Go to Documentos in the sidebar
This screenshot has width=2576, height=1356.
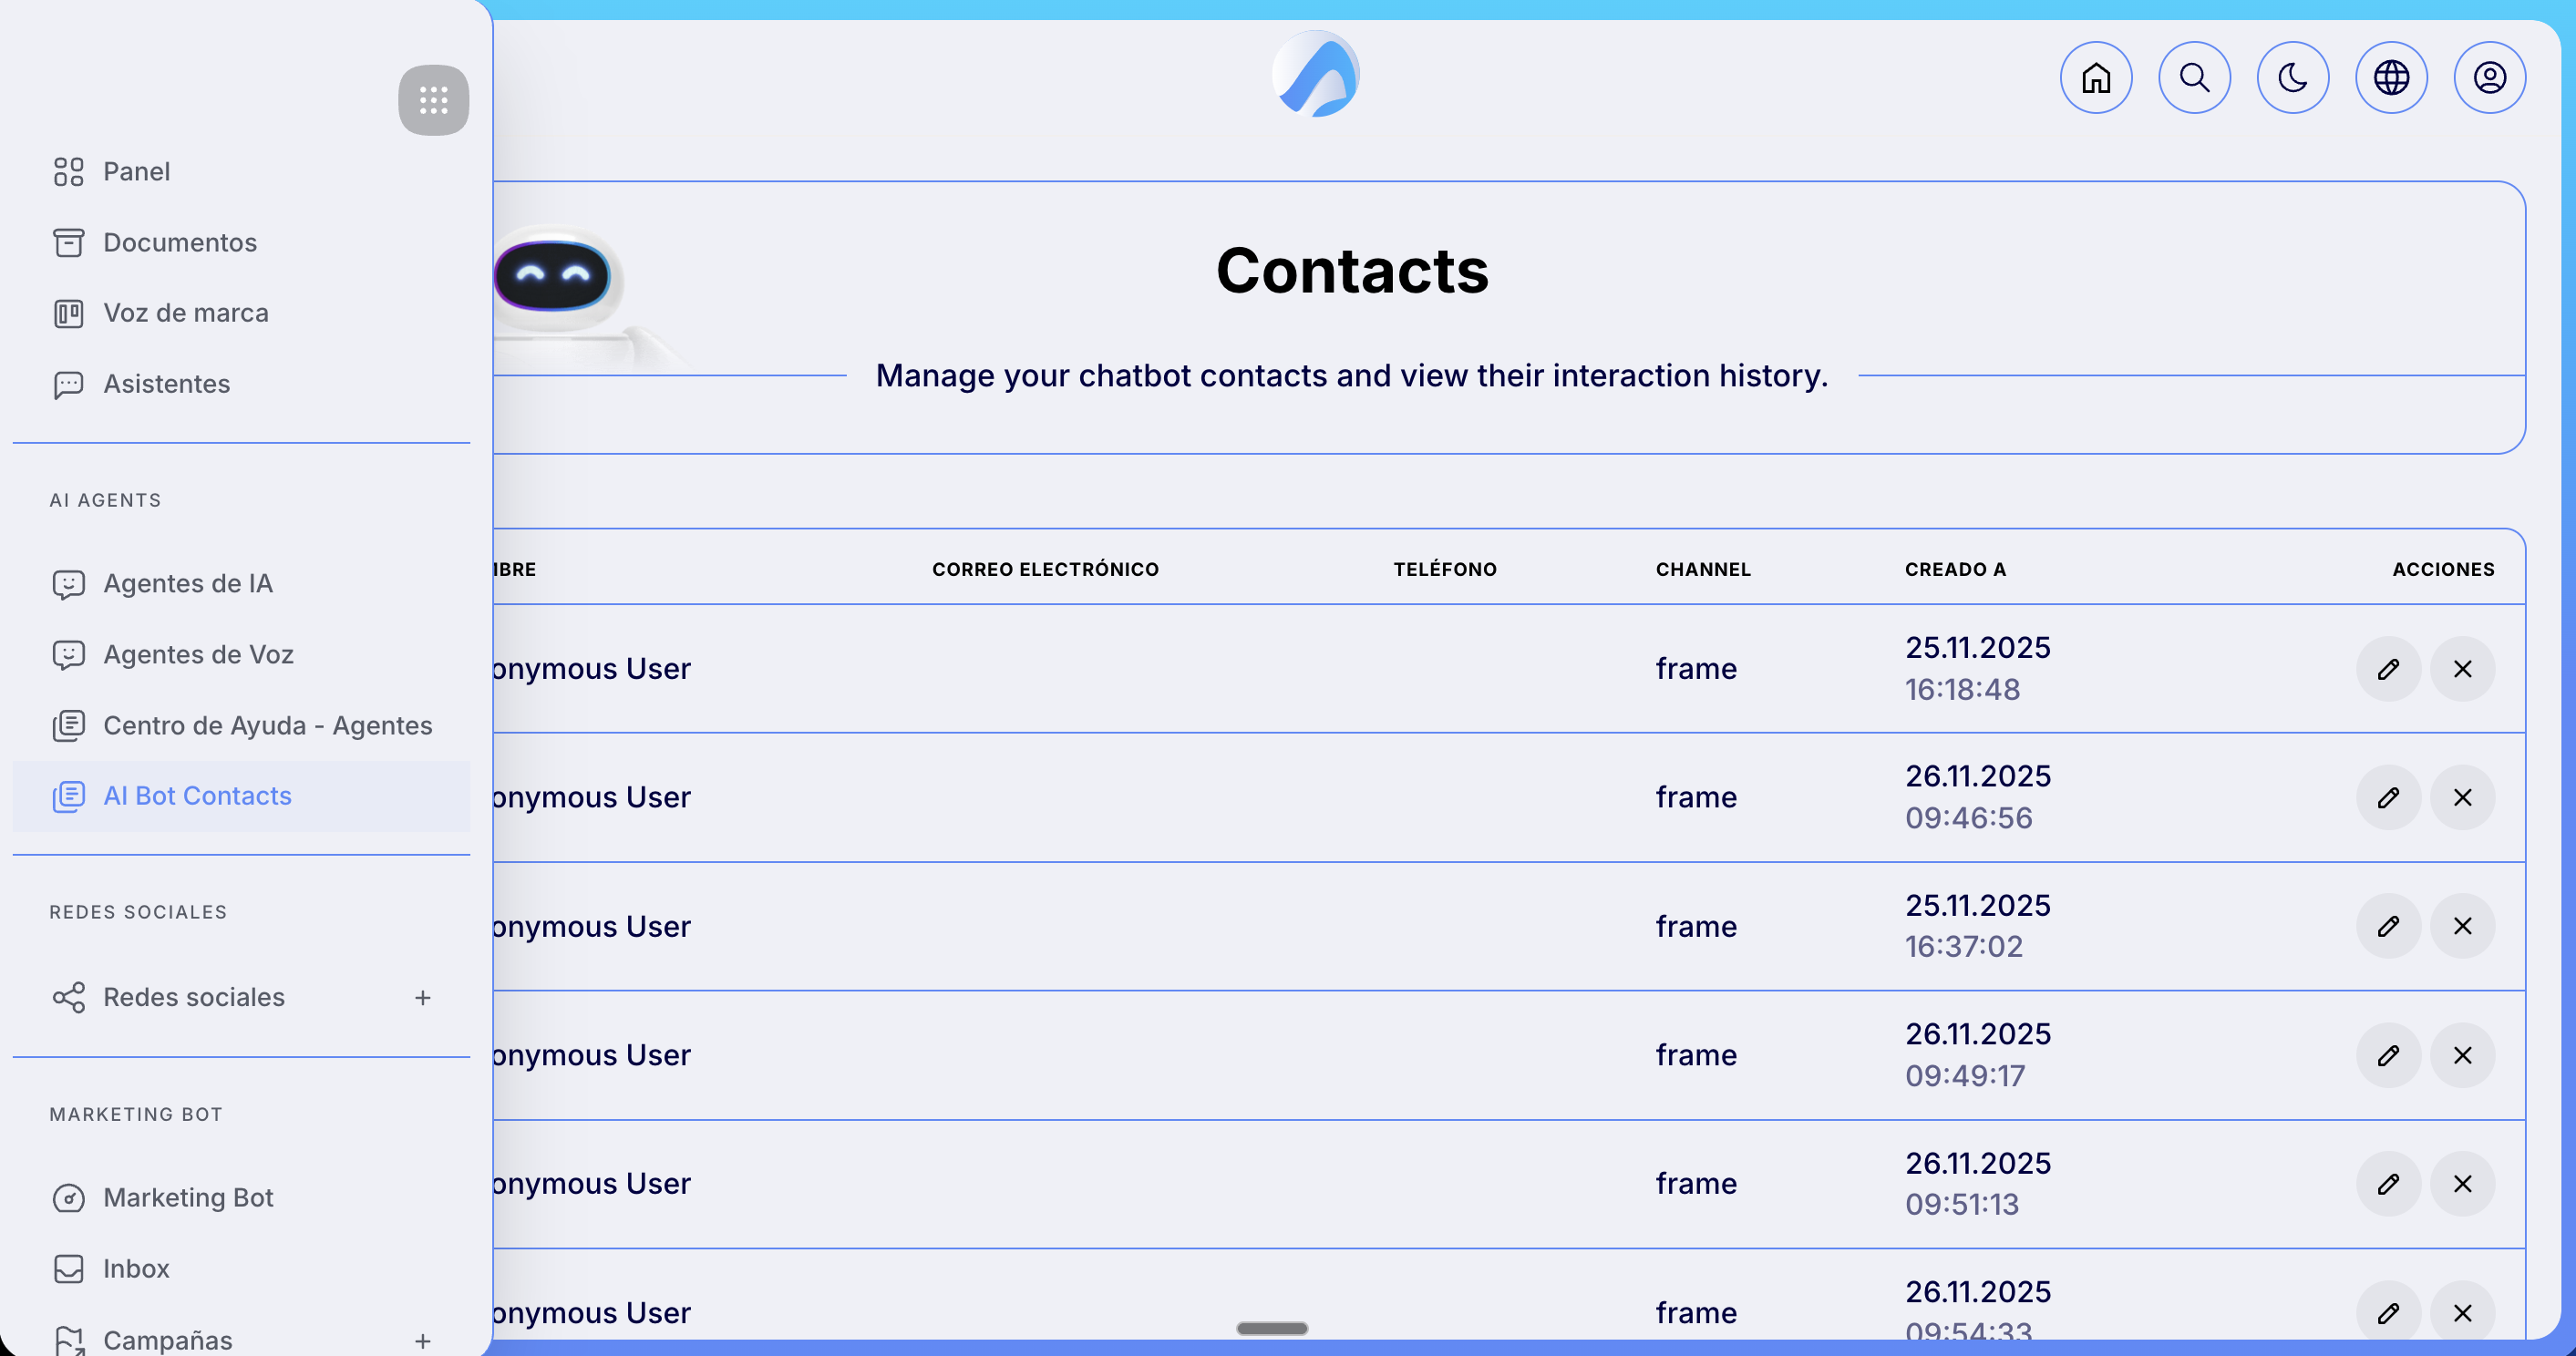pyautogui.click(x=180, y=242)
